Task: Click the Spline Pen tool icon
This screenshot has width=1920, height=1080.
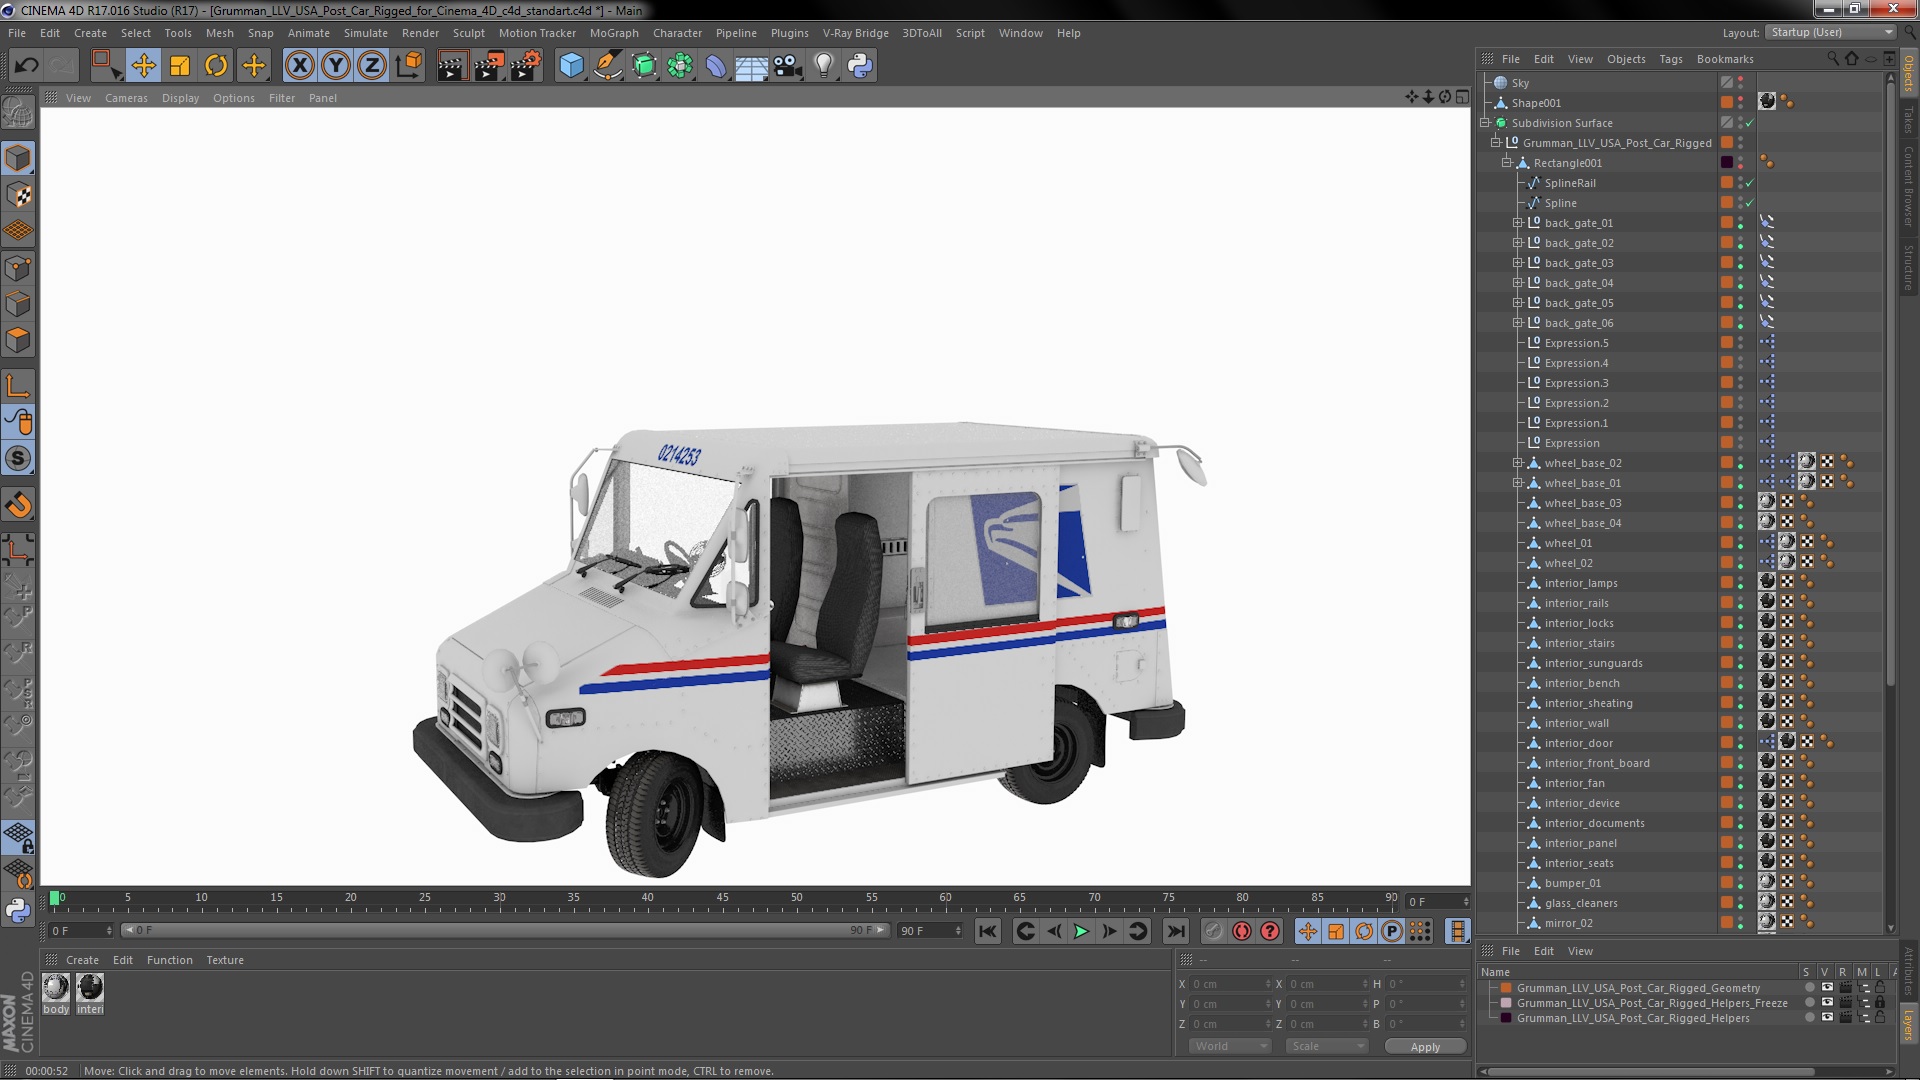Action: click(607, 66)
